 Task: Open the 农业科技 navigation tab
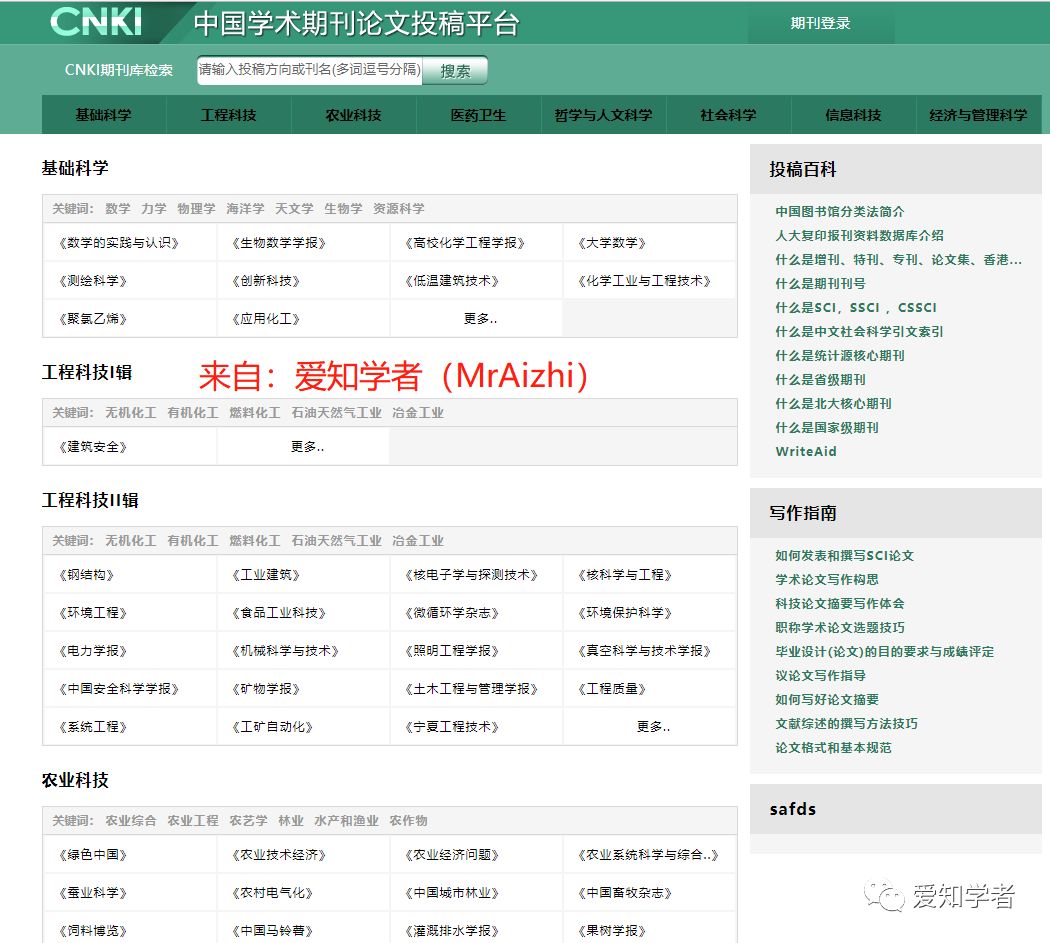coord(354,115)
